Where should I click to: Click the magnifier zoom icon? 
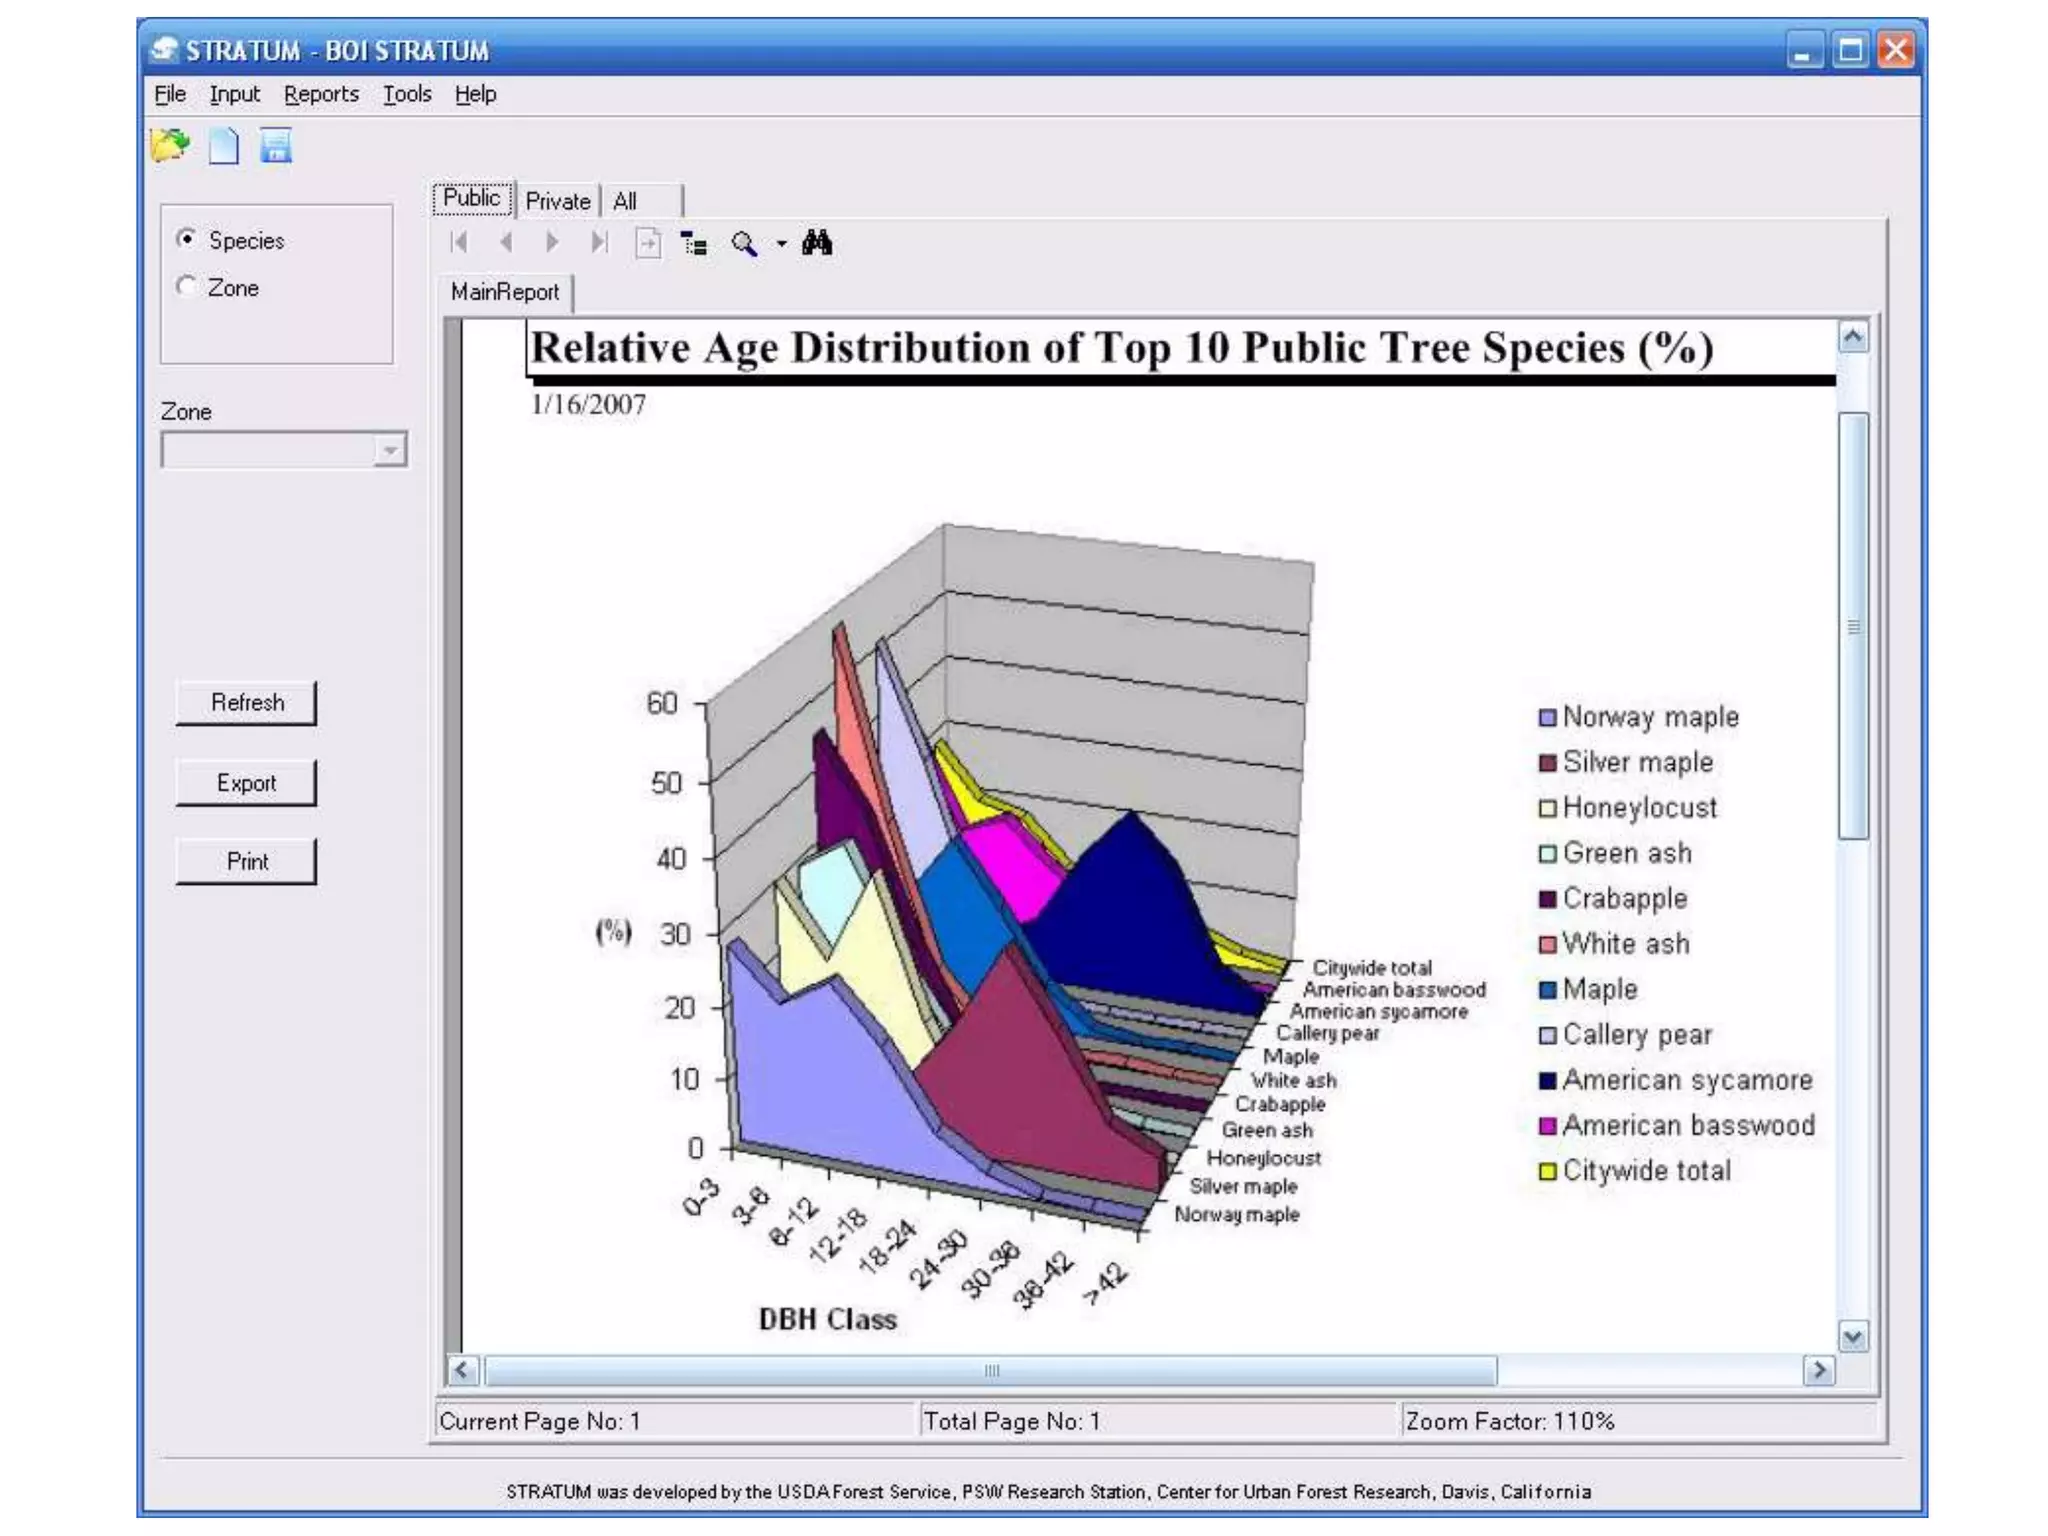743,243
